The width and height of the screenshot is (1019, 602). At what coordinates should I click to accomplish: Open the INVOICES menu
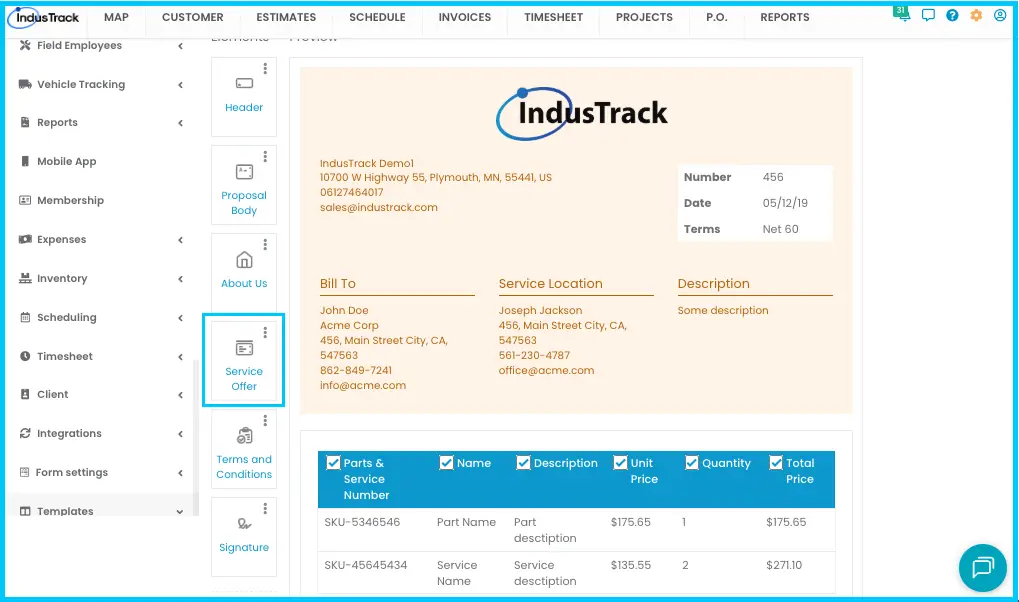[465, 18]
